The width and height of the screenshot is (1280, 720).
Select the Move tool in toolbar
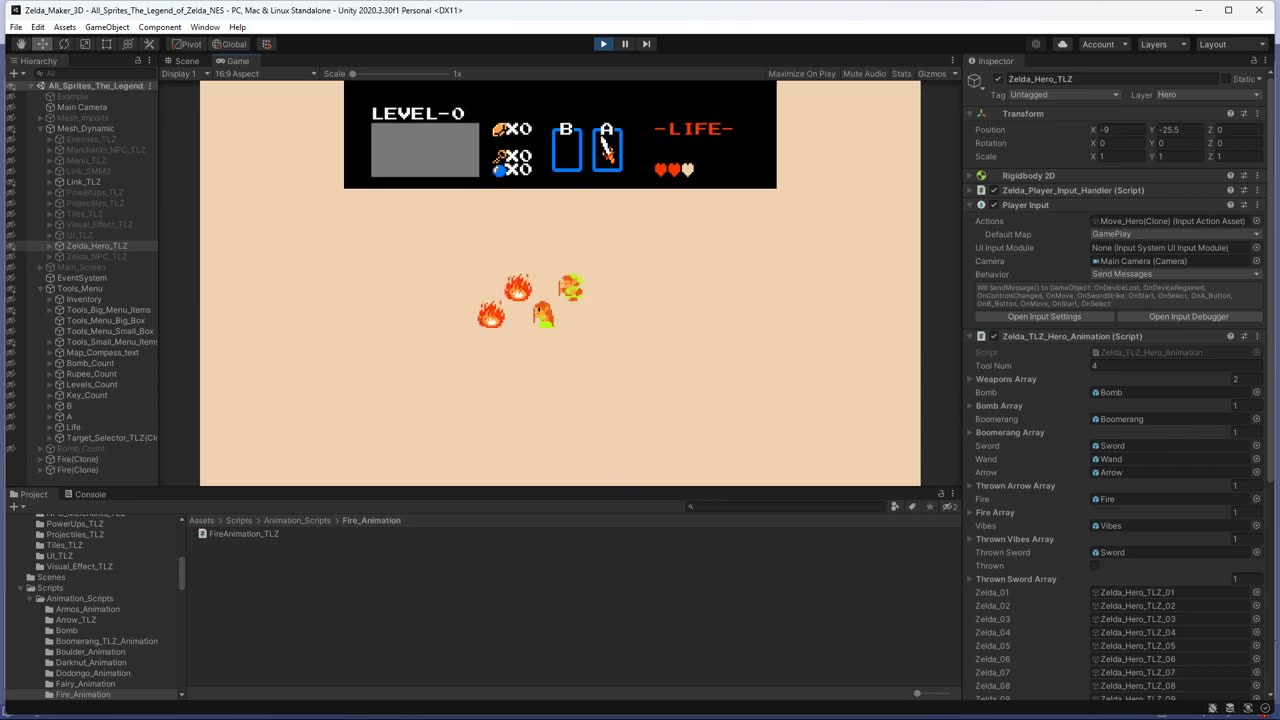tap(42, 44)
